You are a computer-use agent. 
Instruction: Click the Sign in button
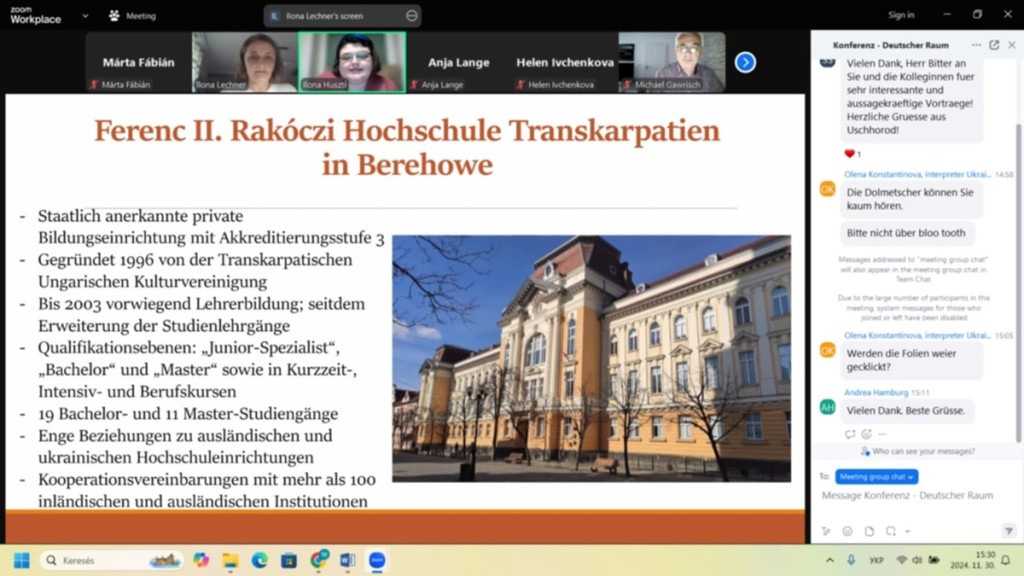901,15
